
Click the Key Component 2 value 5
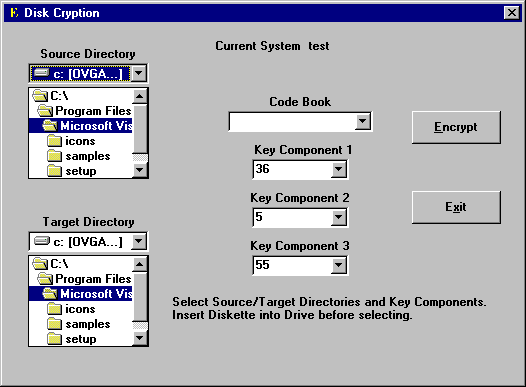(259, 217)
